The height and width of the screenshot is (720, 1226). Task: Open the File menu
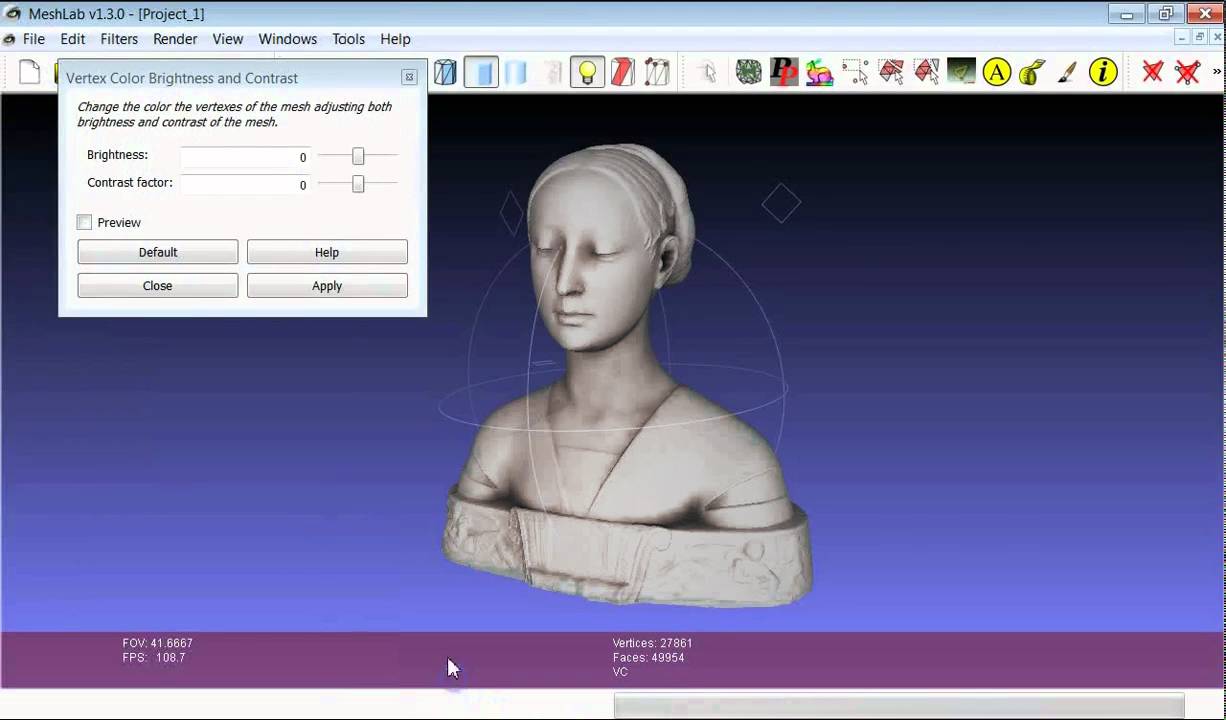(34, 39)
